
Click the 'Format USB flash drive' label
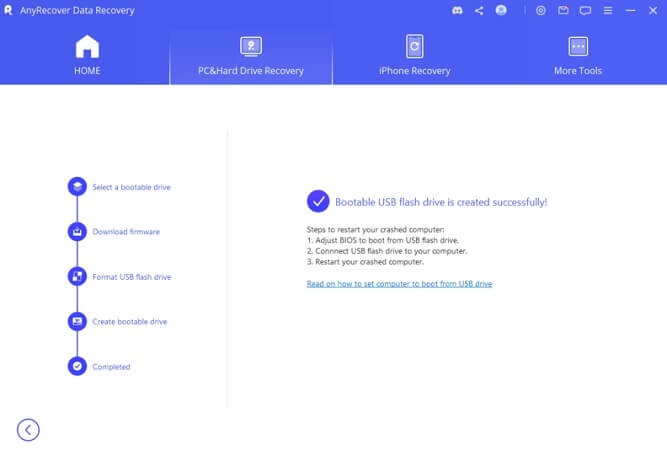[x=132, y=277]
